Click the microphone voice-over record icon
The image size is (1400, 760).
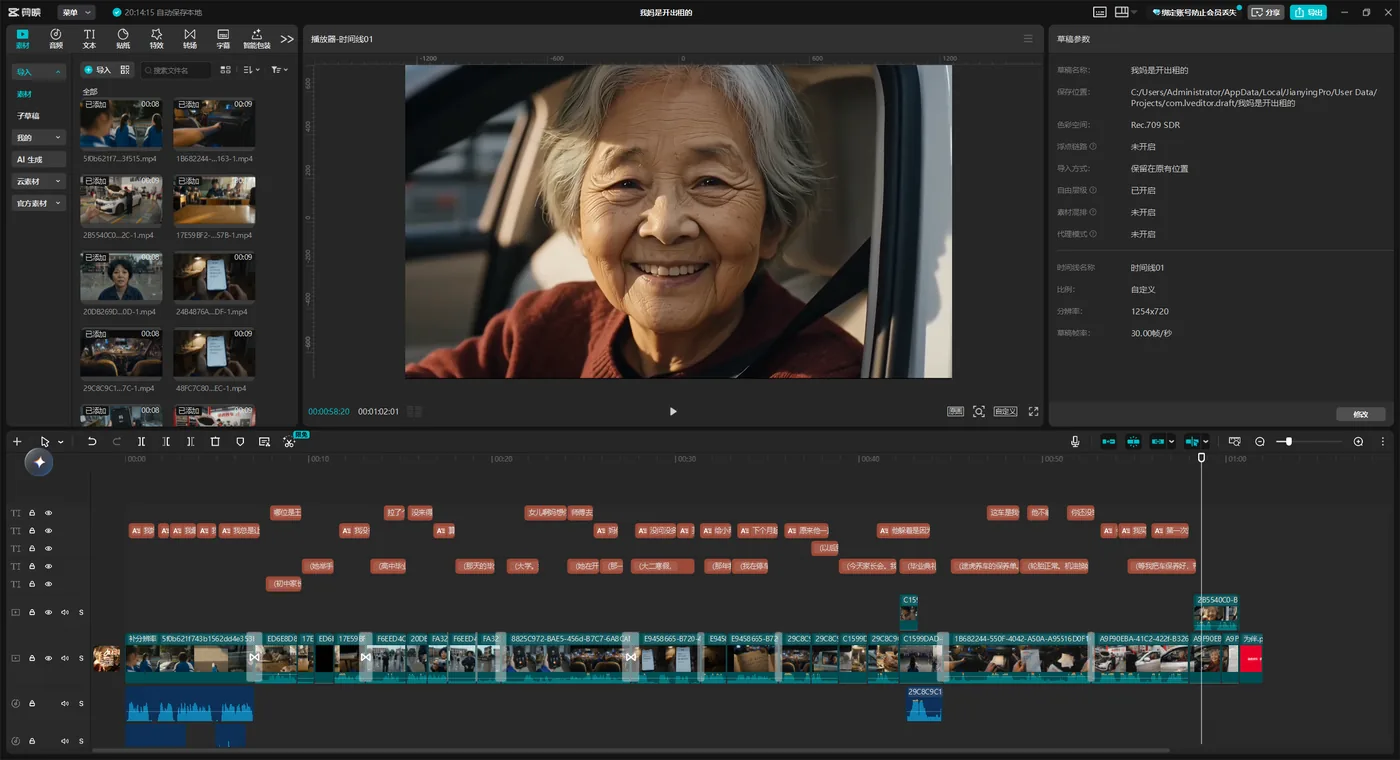(x=1075, y=441)
